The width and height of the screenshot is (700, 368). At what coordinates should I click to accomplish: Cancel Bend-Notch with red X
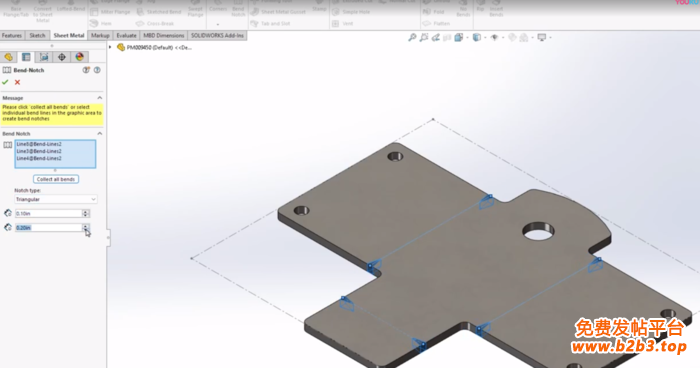[x=17, y=82]
